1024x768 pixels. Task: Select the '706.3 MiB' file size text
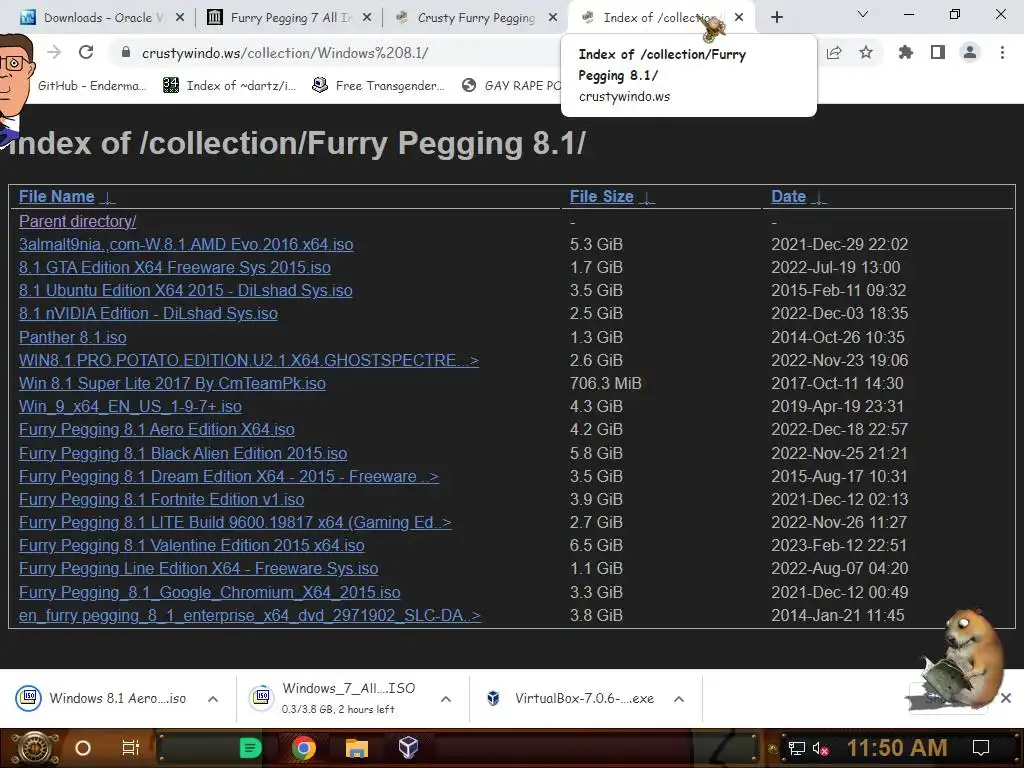(x=605, y=383)
